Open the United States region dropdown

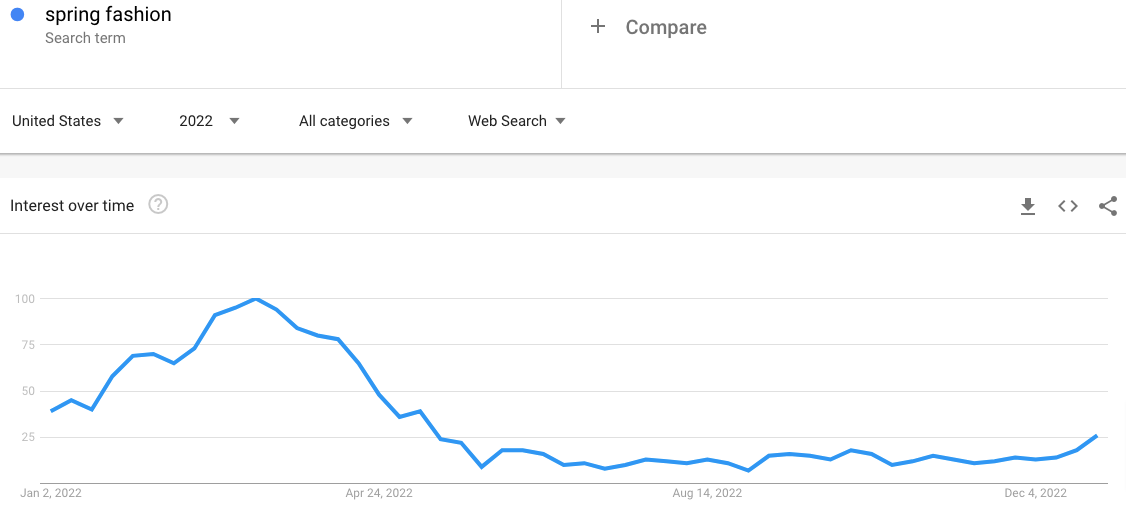click(x=68, y=121)
